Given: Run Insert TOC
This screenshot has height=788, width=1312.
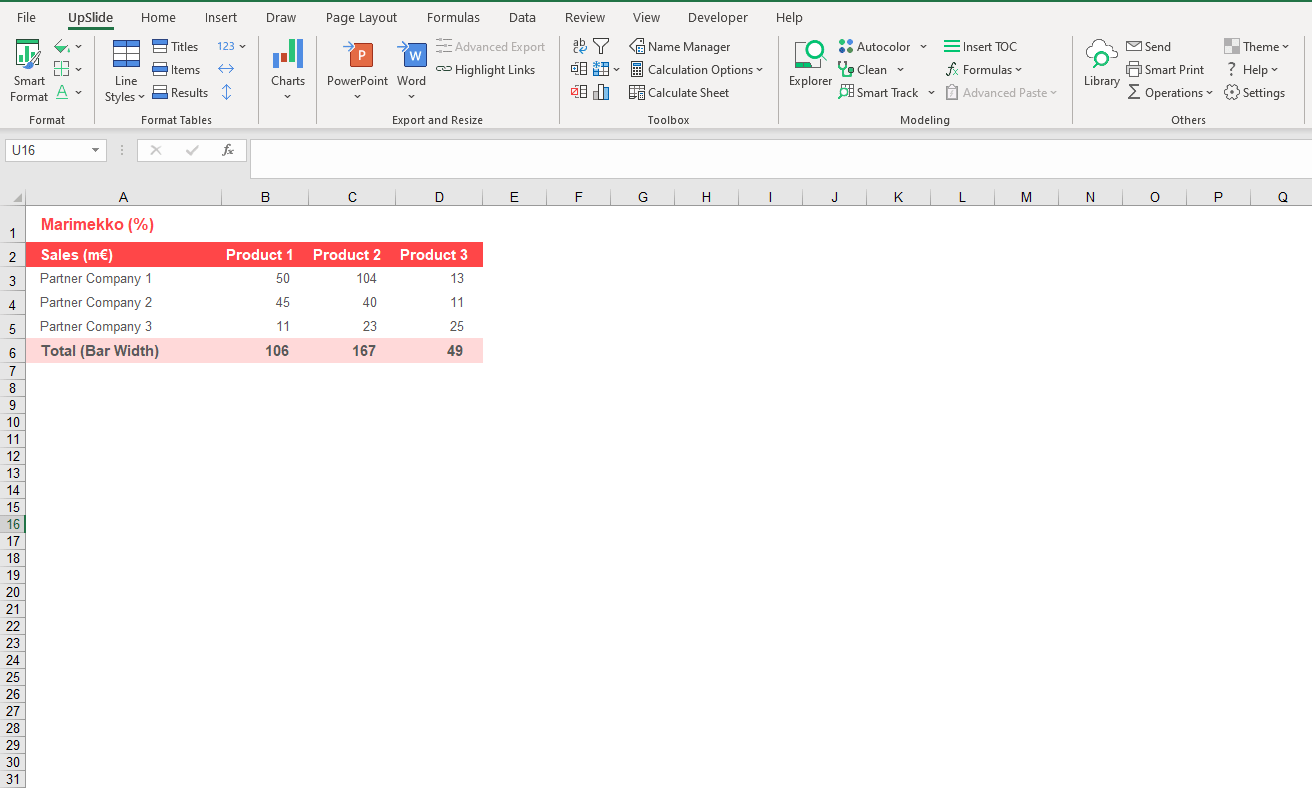Looking at the screenshot, I should coord(981,46).
